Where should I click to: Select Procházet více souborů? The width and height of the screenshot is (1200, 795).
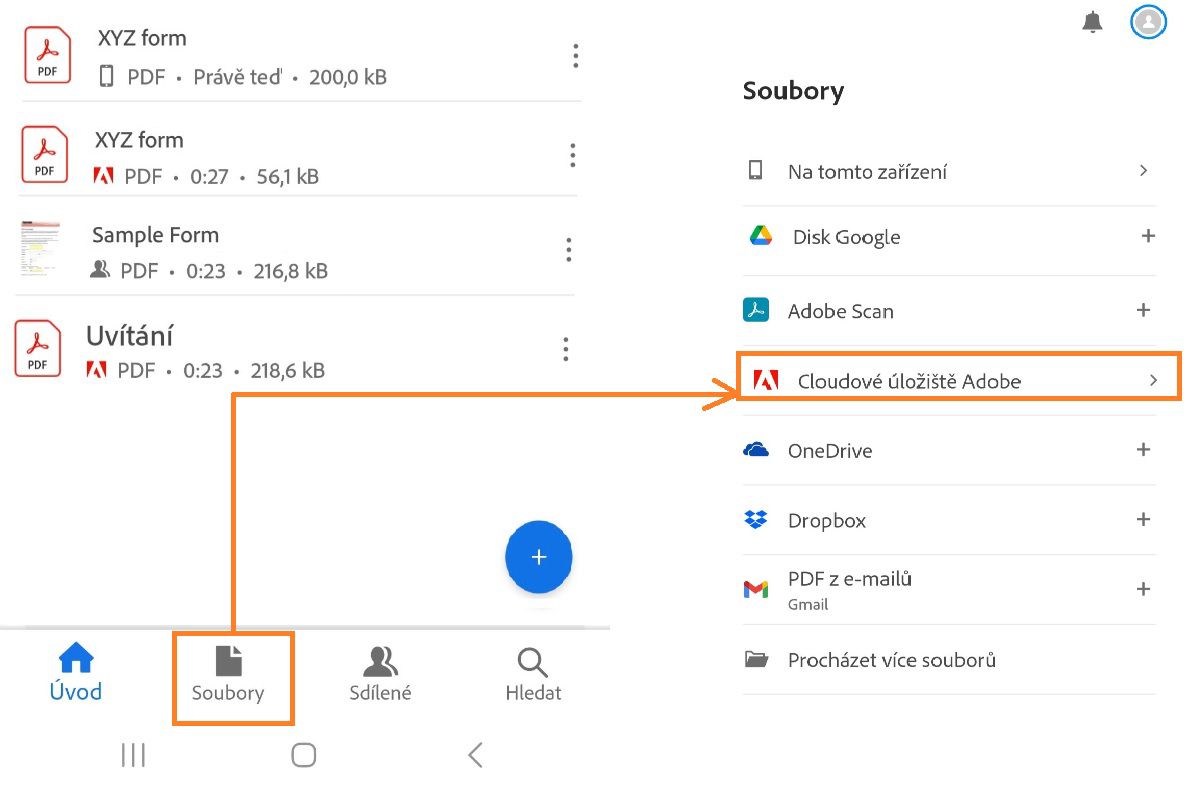892,660
